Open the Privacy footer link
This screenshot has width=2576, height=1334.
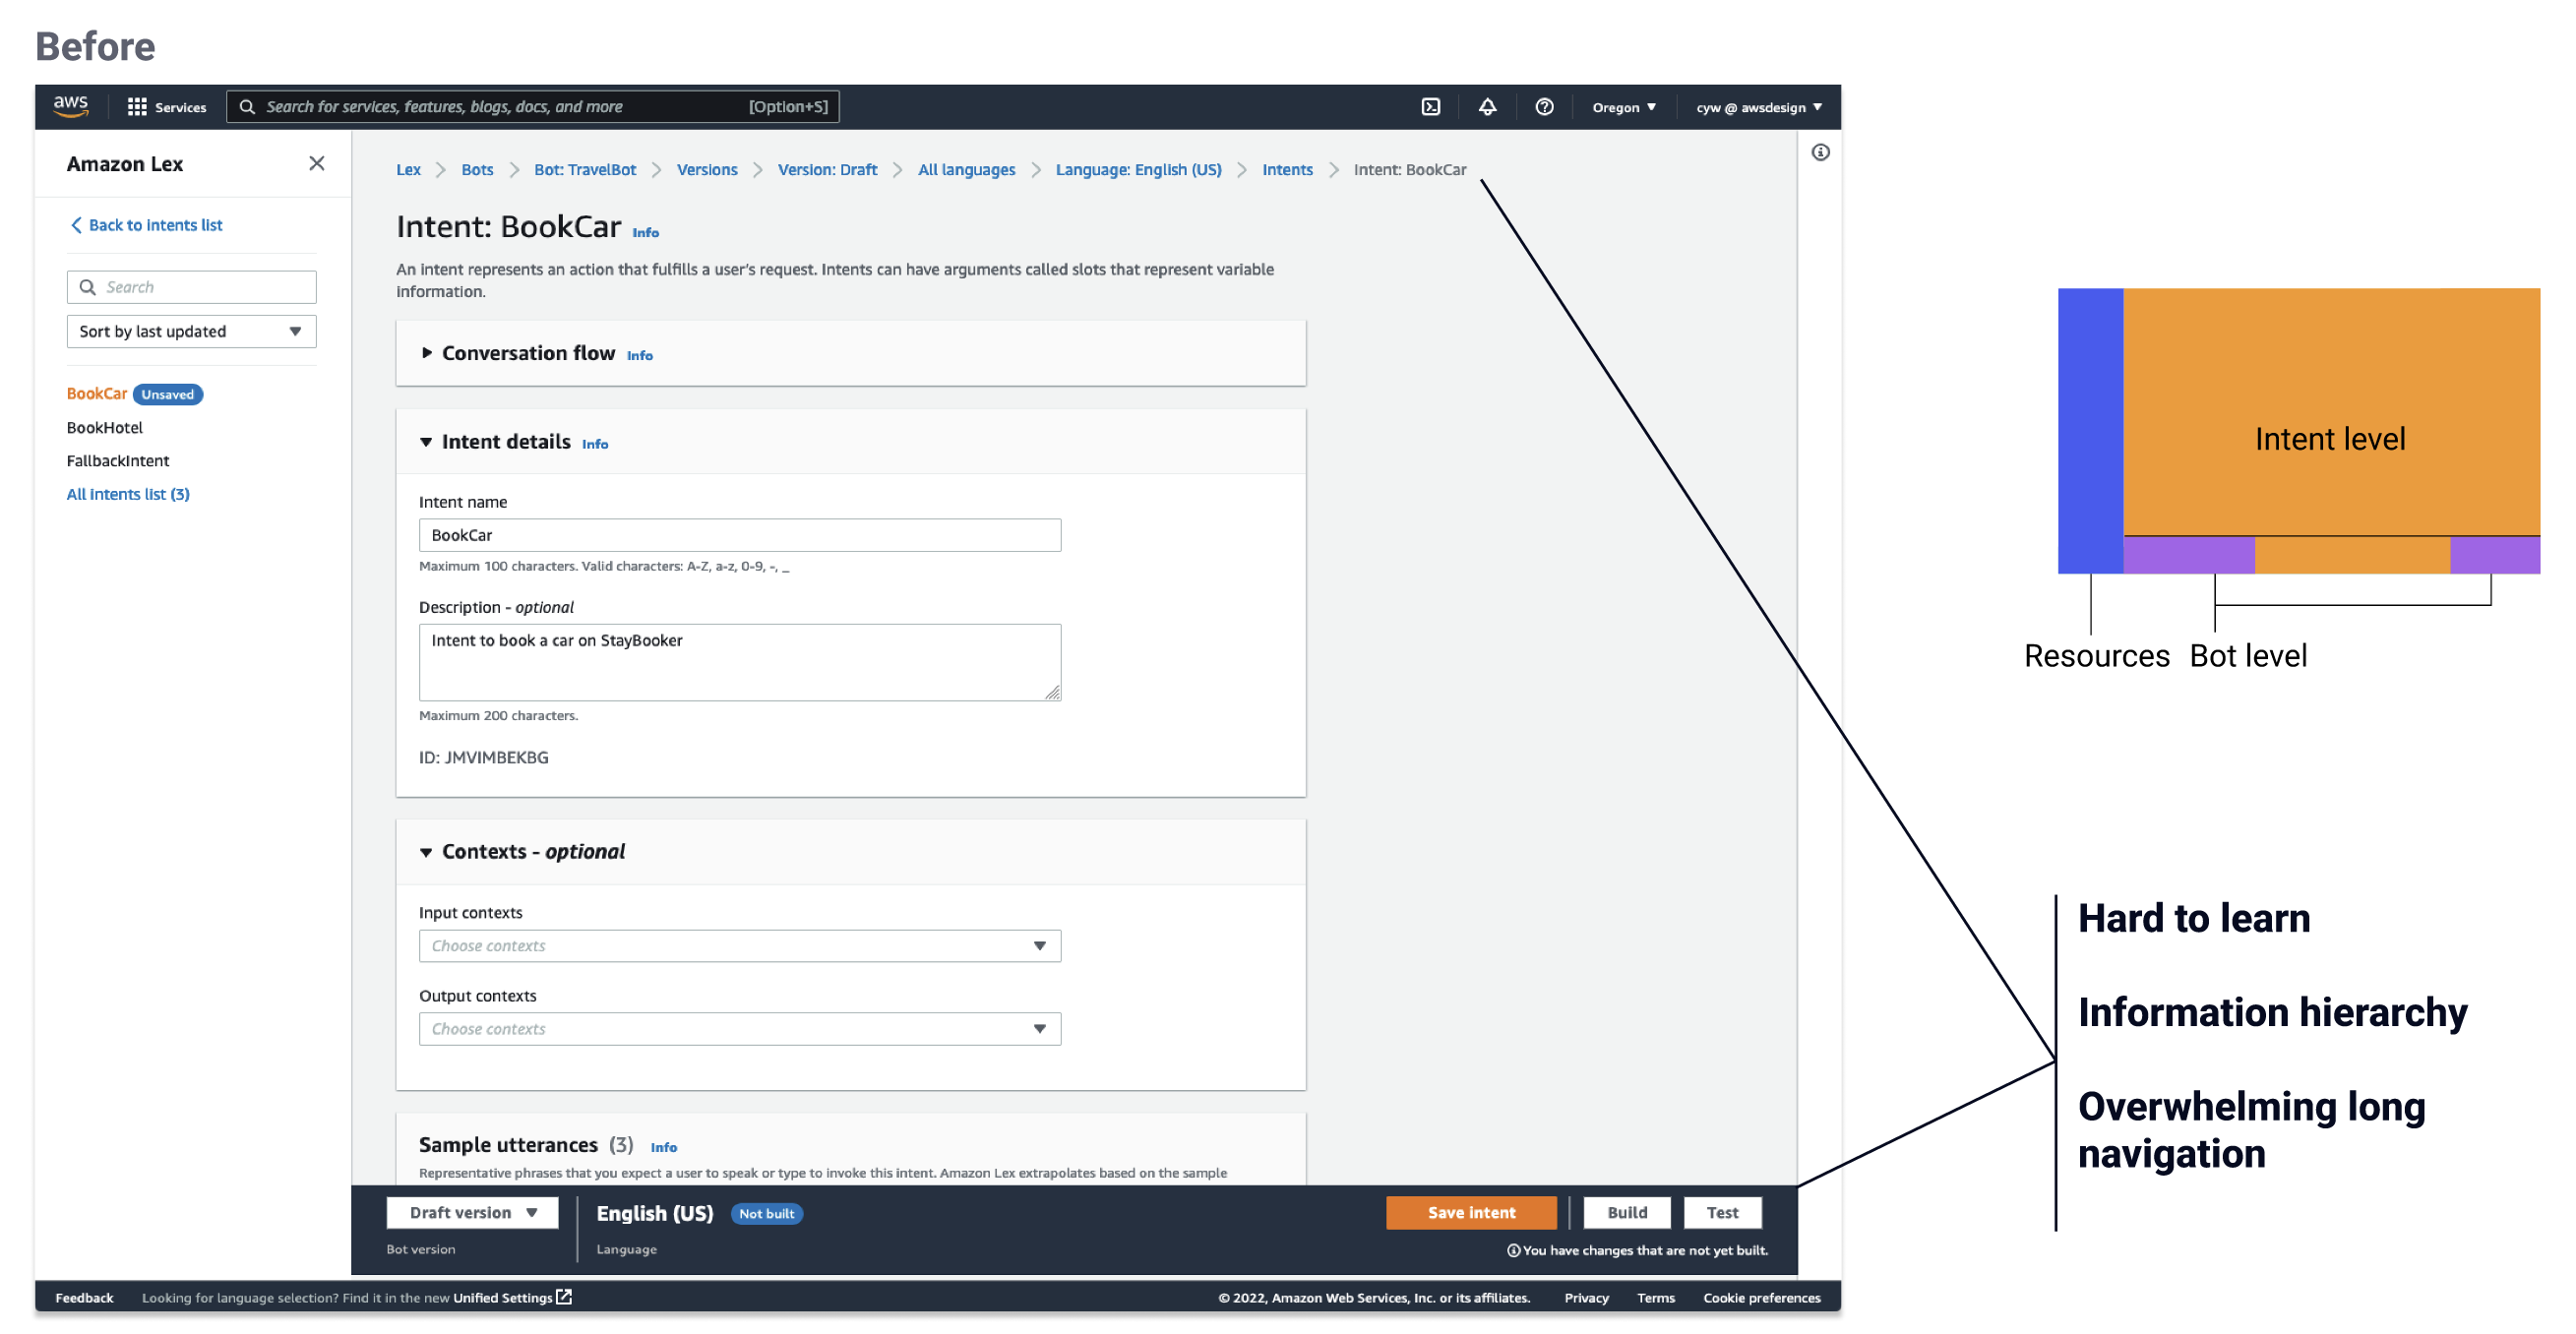(x=1586, y=1297)
